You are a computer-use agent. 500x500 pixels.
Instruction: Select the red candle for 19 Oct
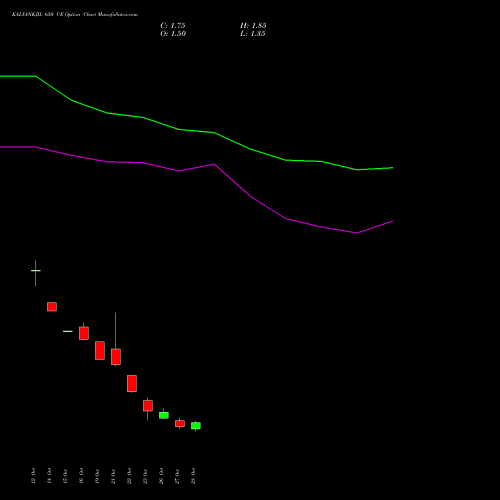(x=100, y=350)
